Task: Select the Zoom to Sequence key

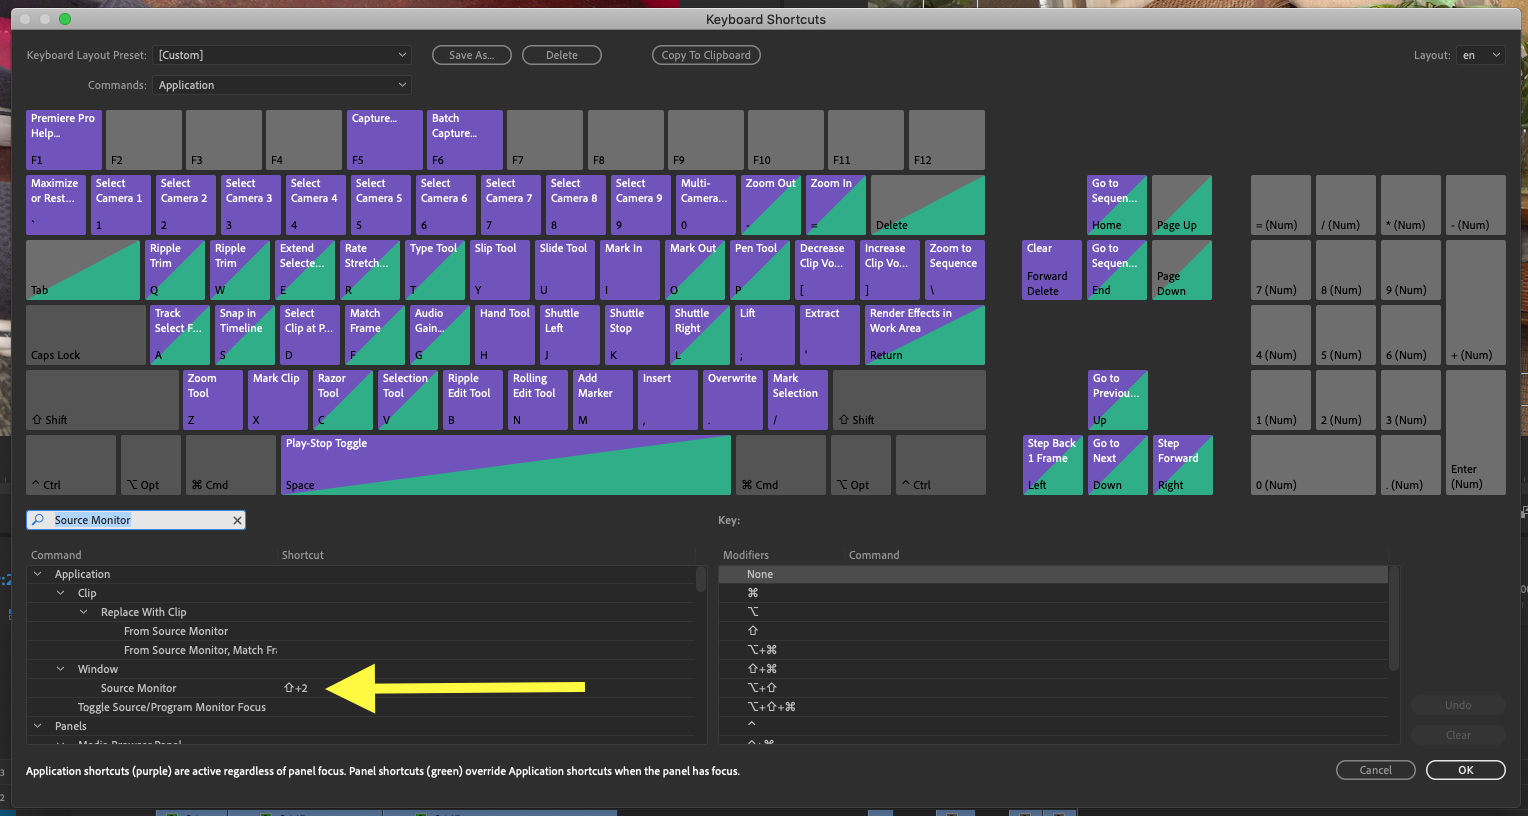Action: (955, 270)
